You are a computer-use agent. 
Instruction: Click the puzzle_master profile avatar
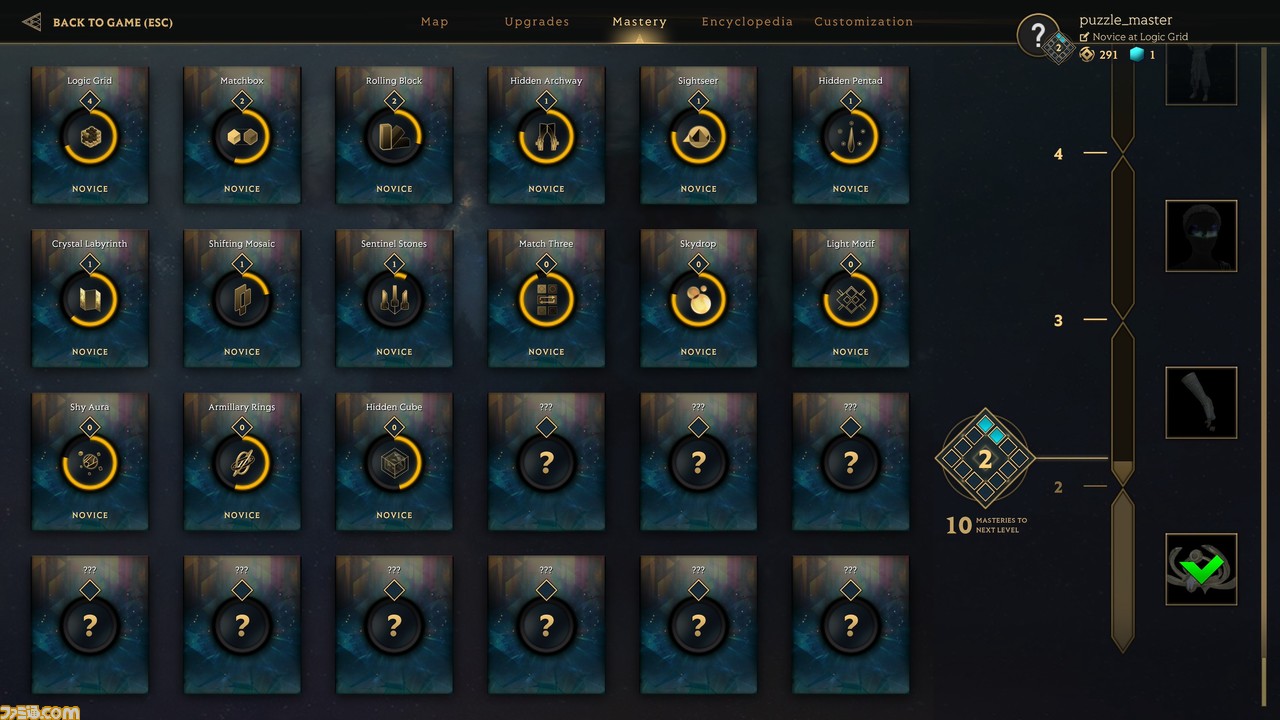[1038, 35]
